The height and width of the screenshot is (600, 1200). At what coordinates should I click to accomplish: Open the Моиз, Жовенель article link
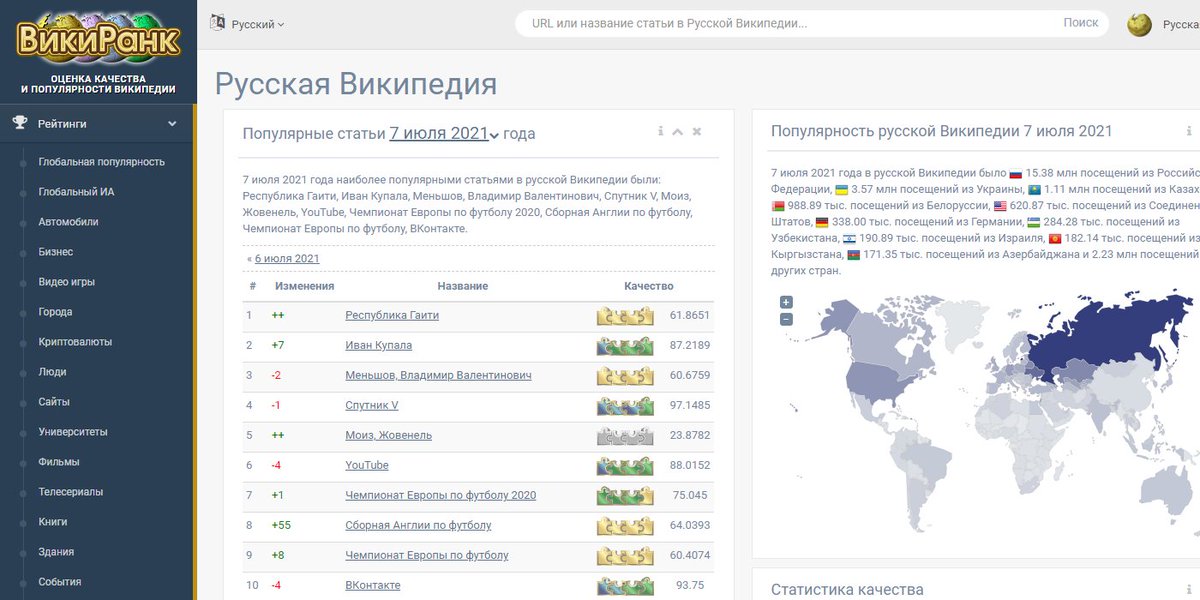point(388,435)
